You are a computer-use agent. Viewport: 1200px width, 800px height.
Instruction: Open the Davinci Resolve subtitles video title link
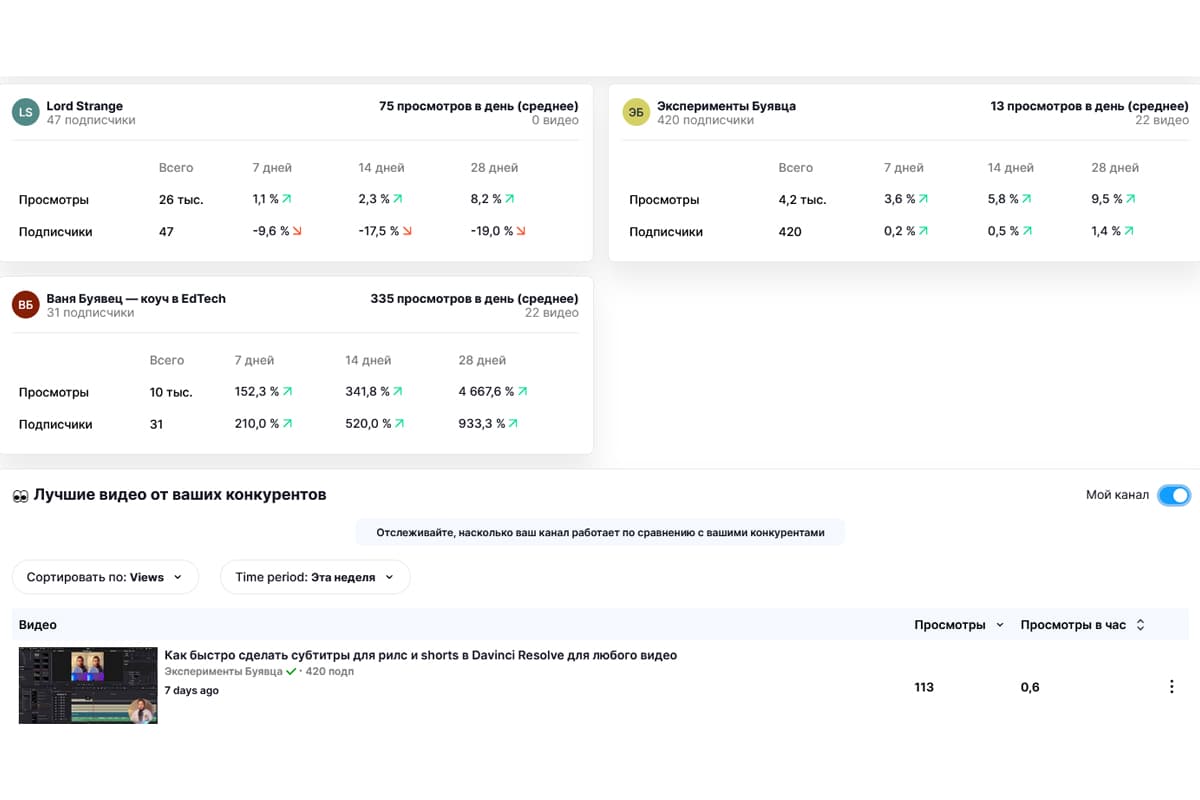point(420,655)
